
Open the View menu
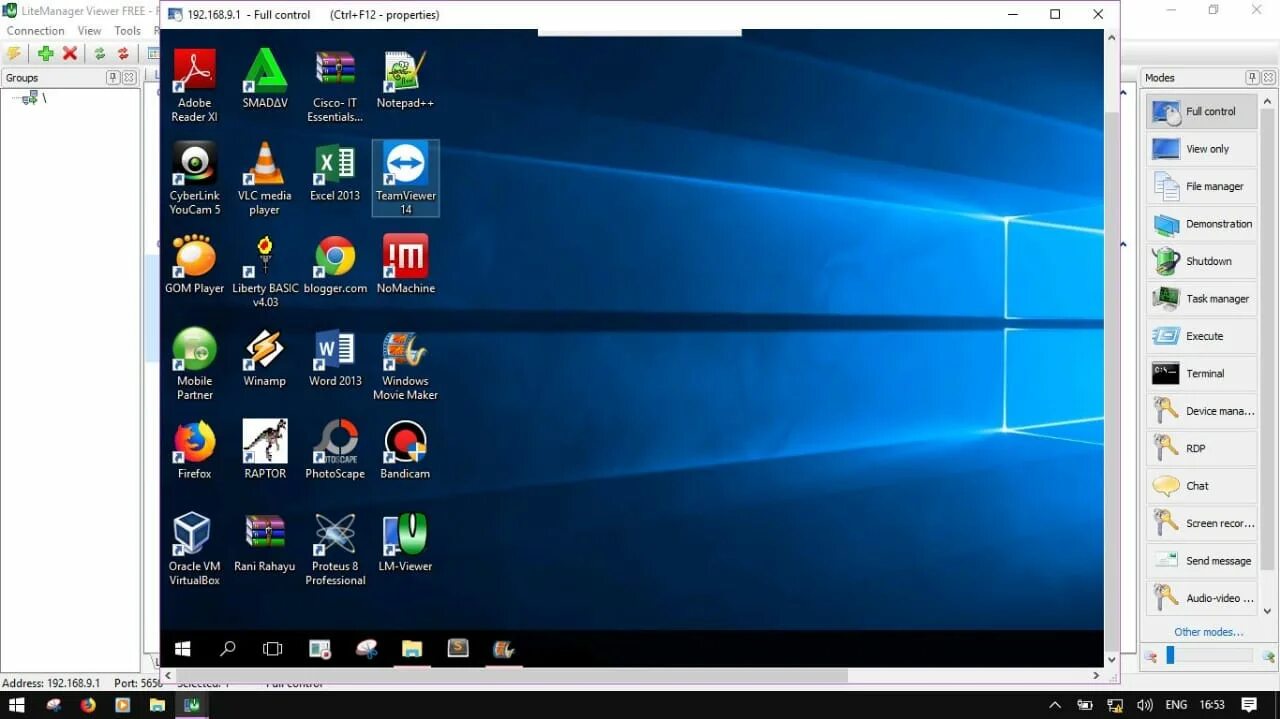tap(90, 31)
